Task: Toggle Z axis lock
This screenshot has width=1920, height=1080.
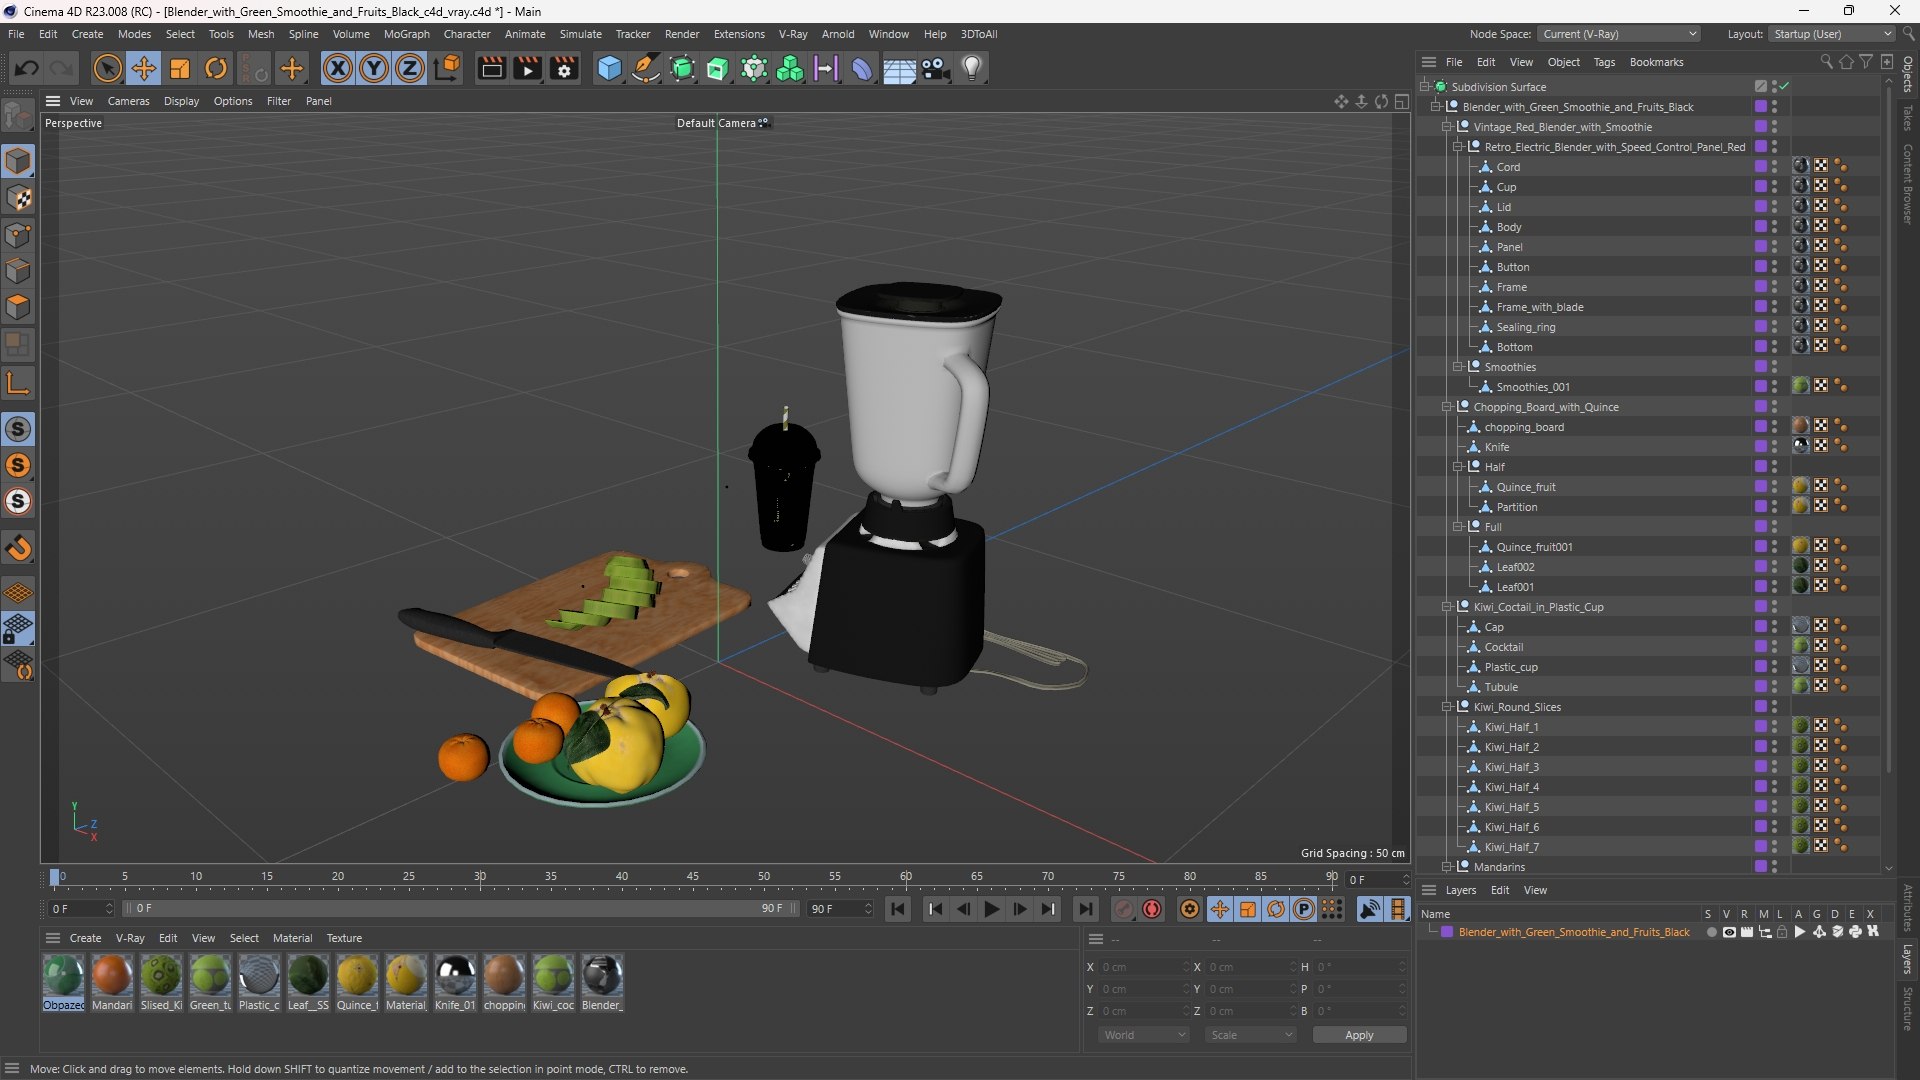Action: pyautogui.click(x=410, y=68)
